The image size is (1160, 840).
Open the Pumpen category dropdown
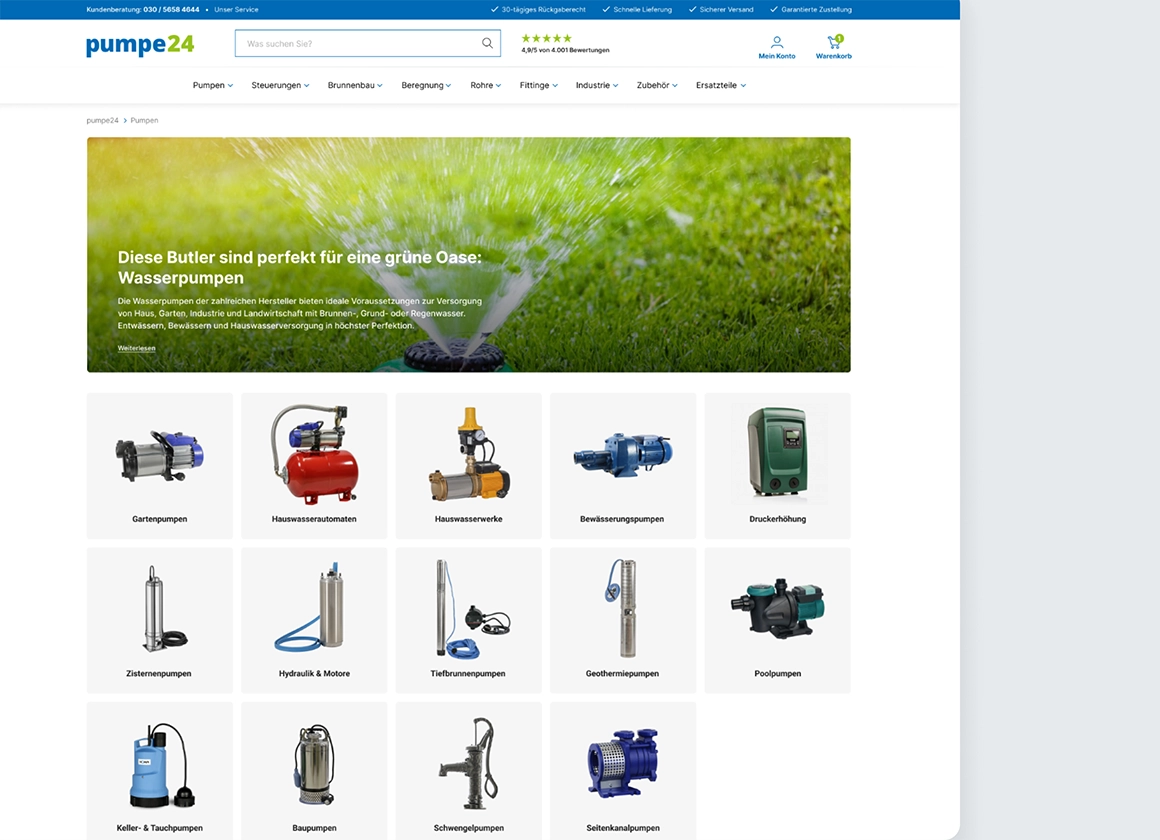[212, 85]
